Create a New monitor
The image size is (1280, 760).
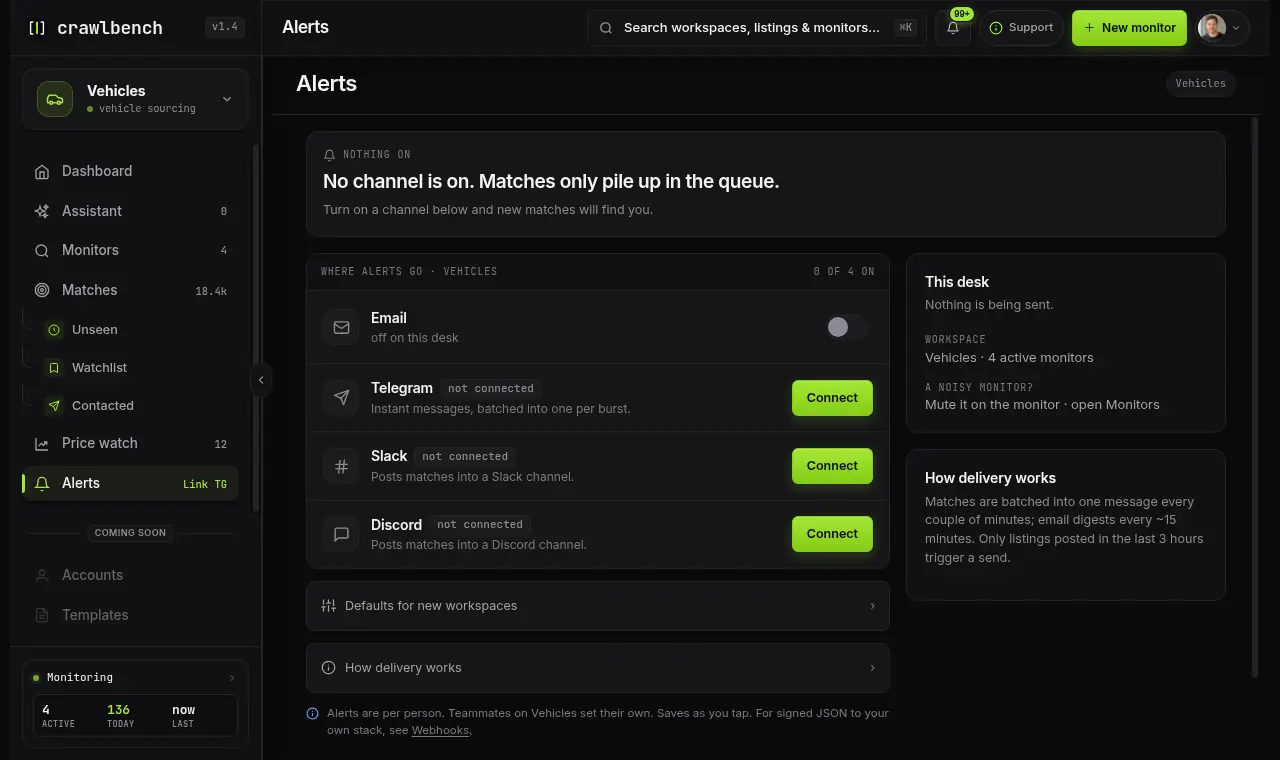(1129, 28)
